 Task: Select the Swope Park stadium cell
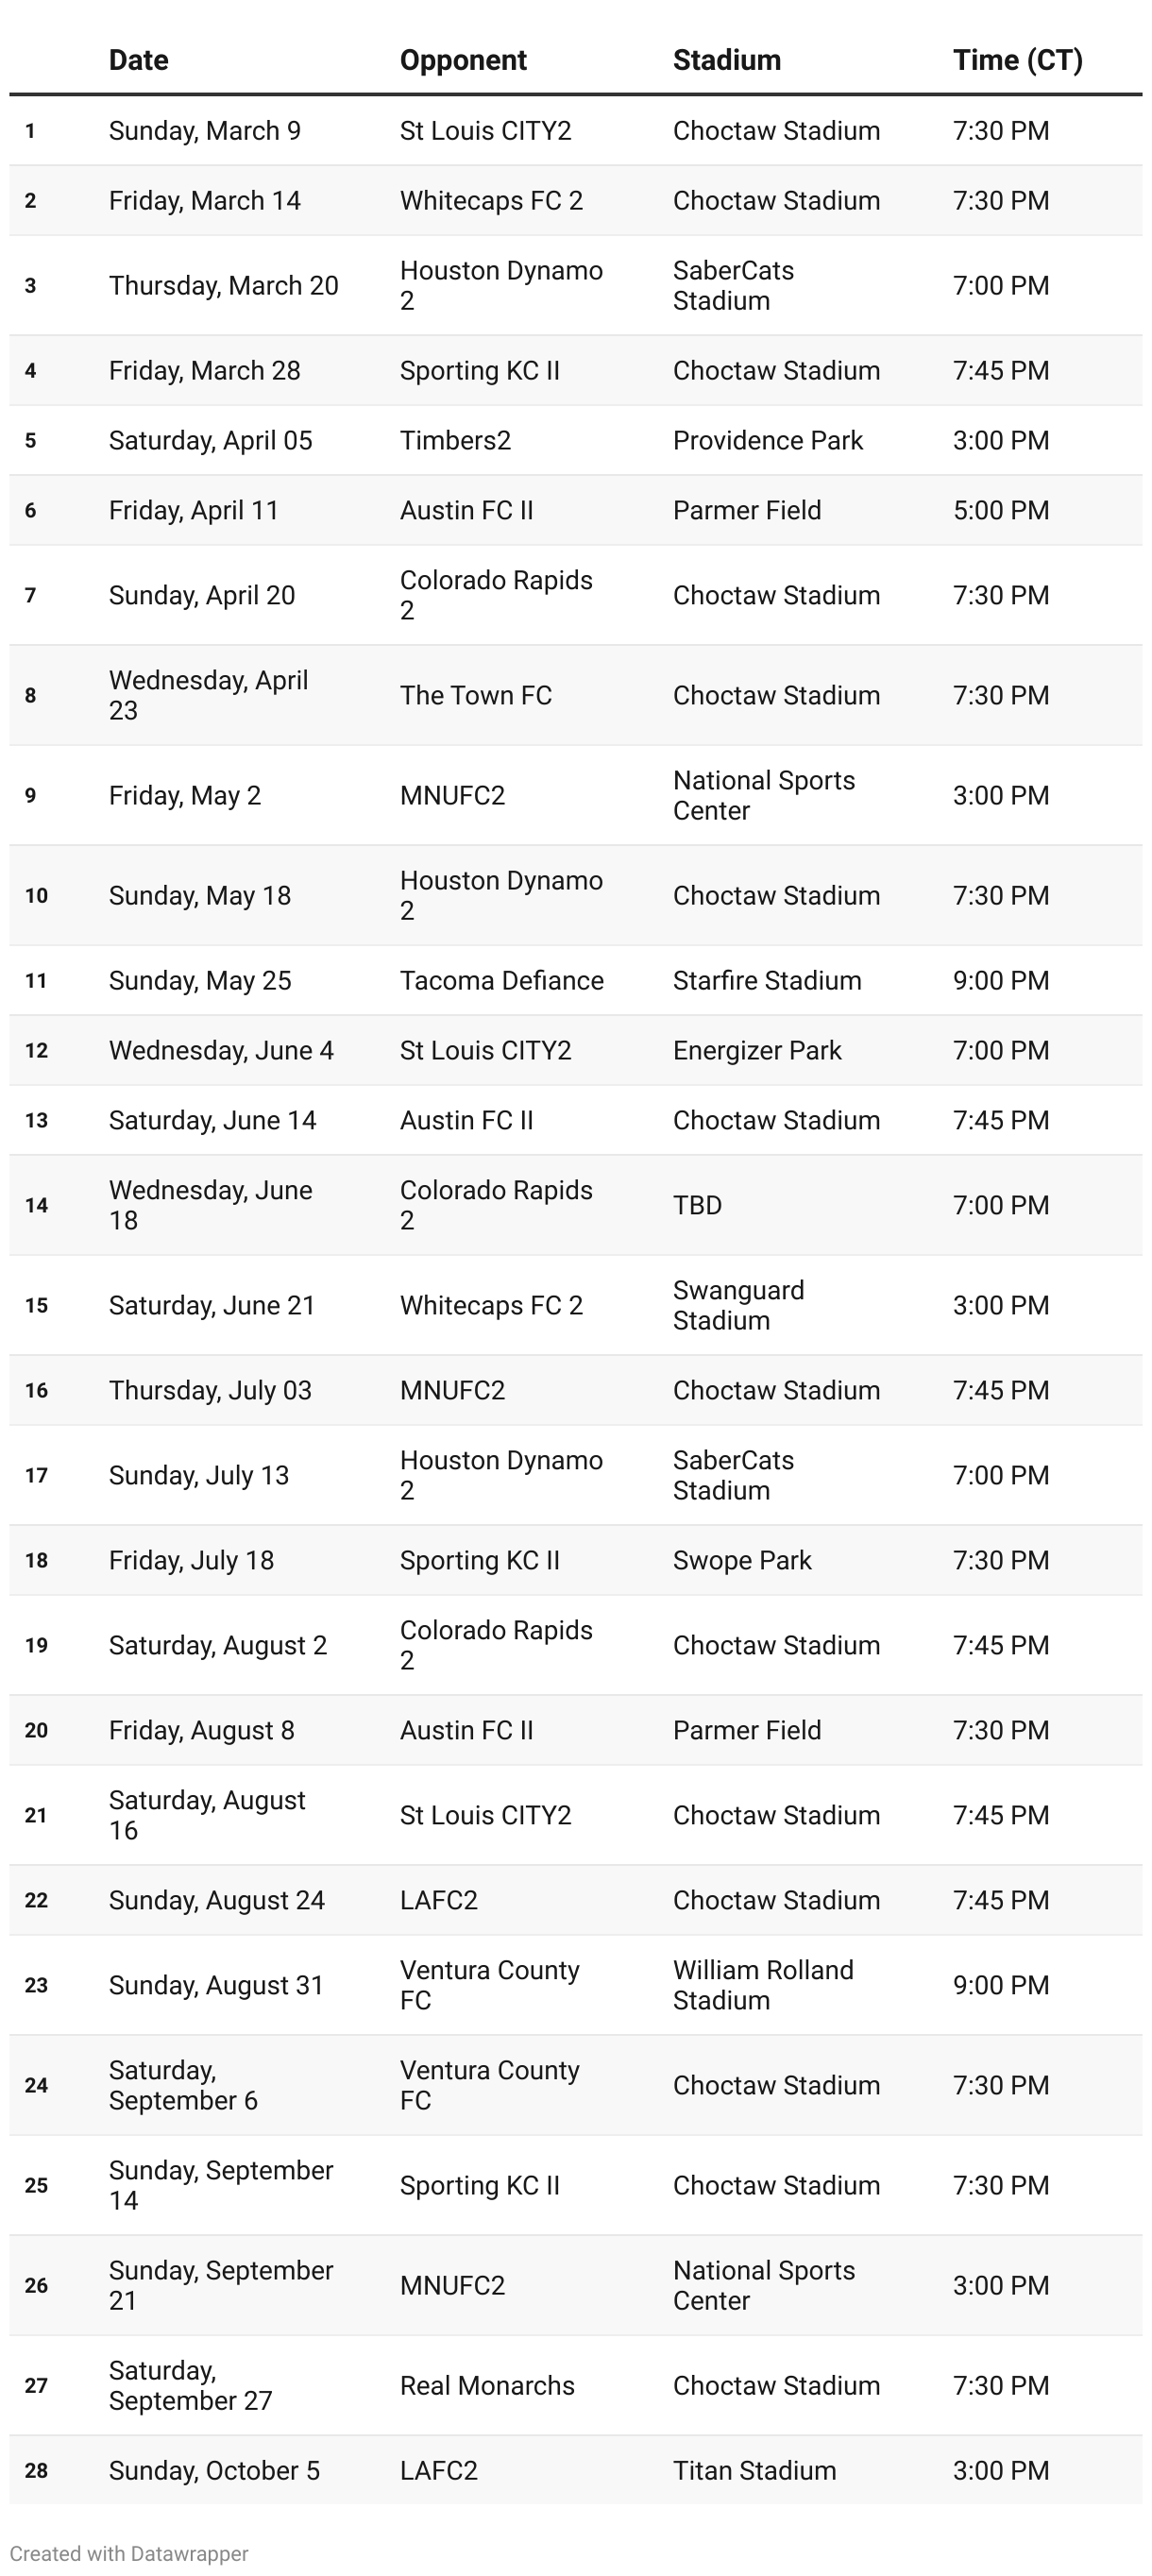tap(742, 1560)
